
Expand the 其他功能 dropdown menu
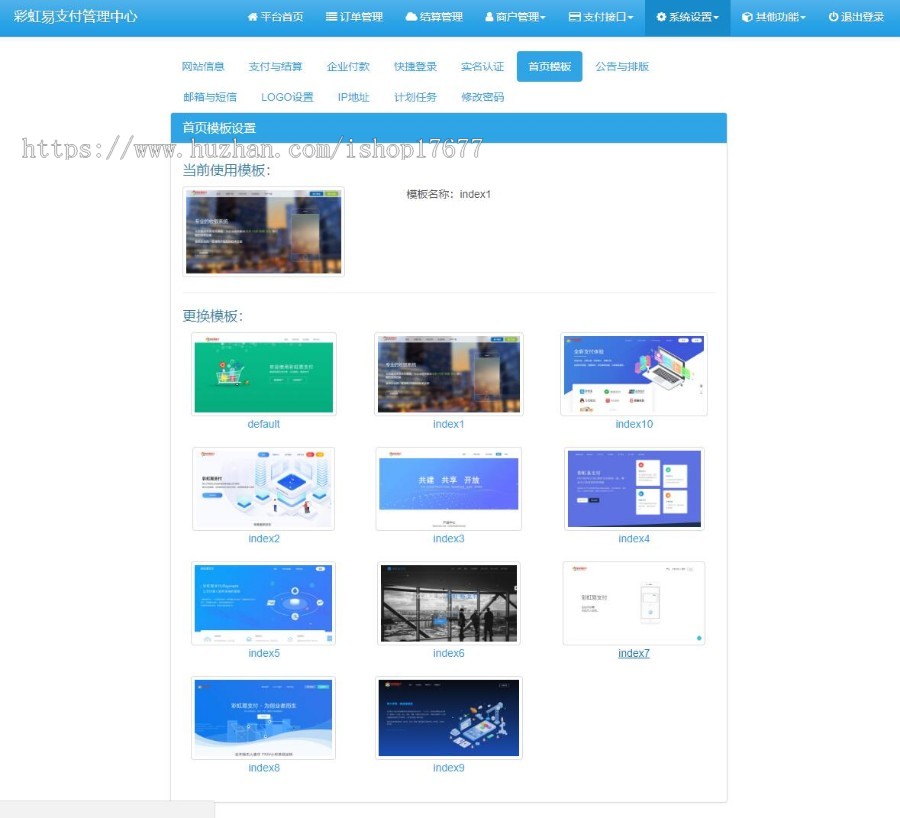click(774, 17)
